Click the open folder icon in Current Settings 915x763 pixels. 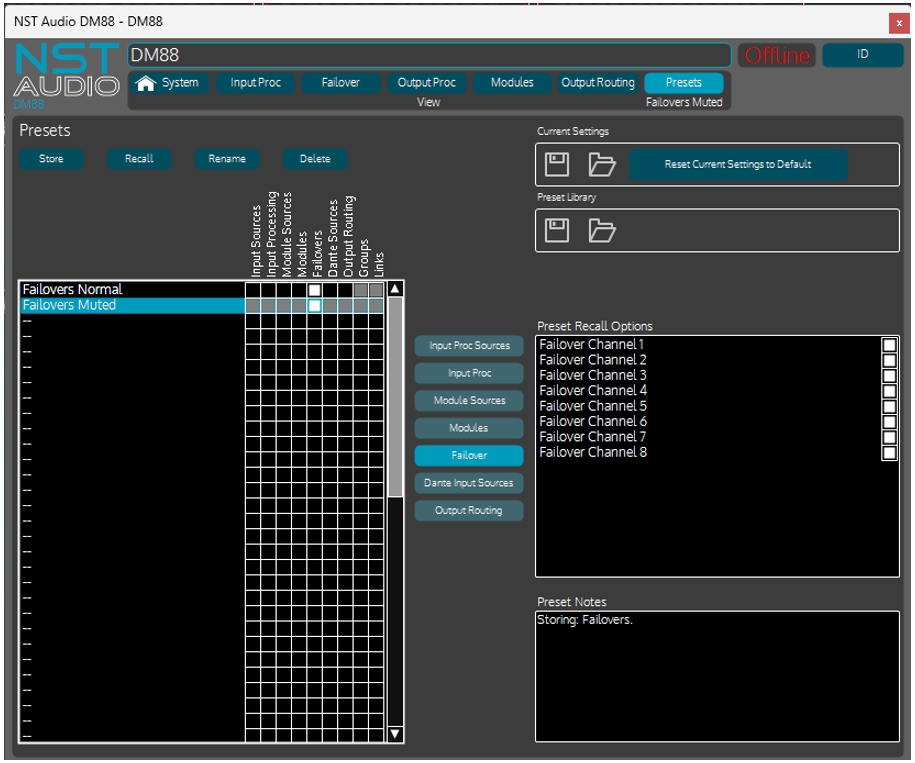point(601,164)
